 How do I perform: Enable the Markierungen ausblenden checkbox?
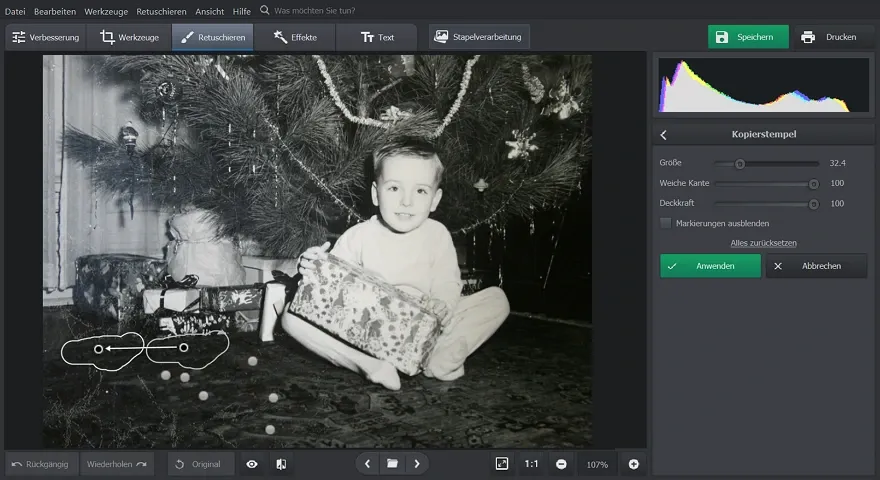[666, 223]
